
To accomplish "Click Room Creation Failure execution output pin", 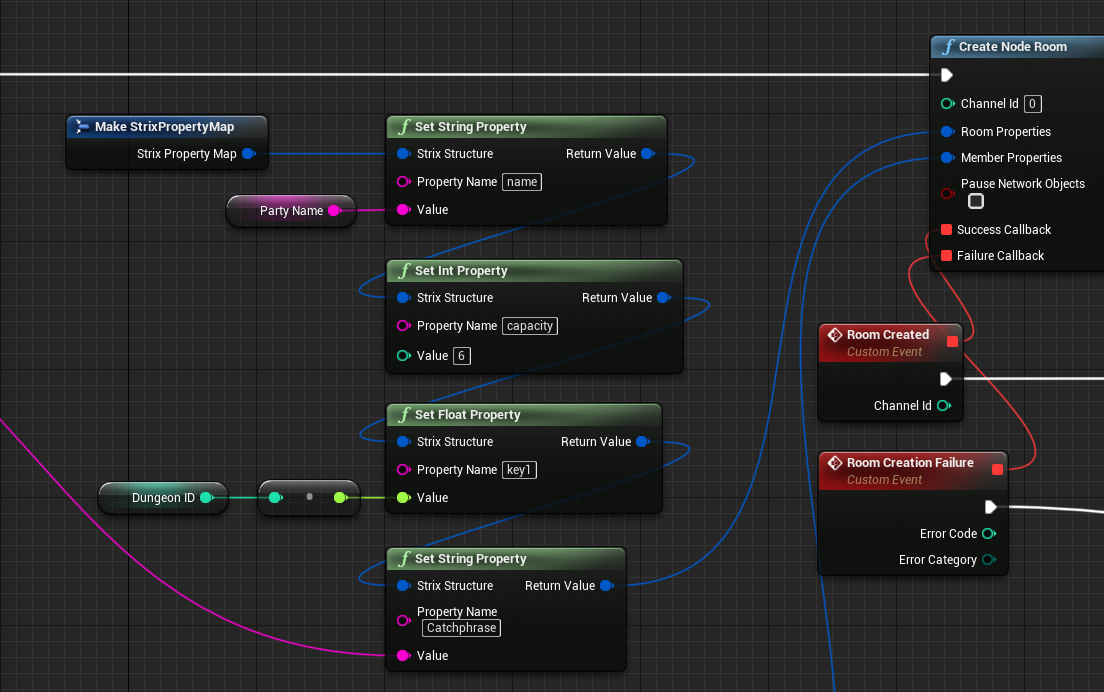I will pos(991,507).
